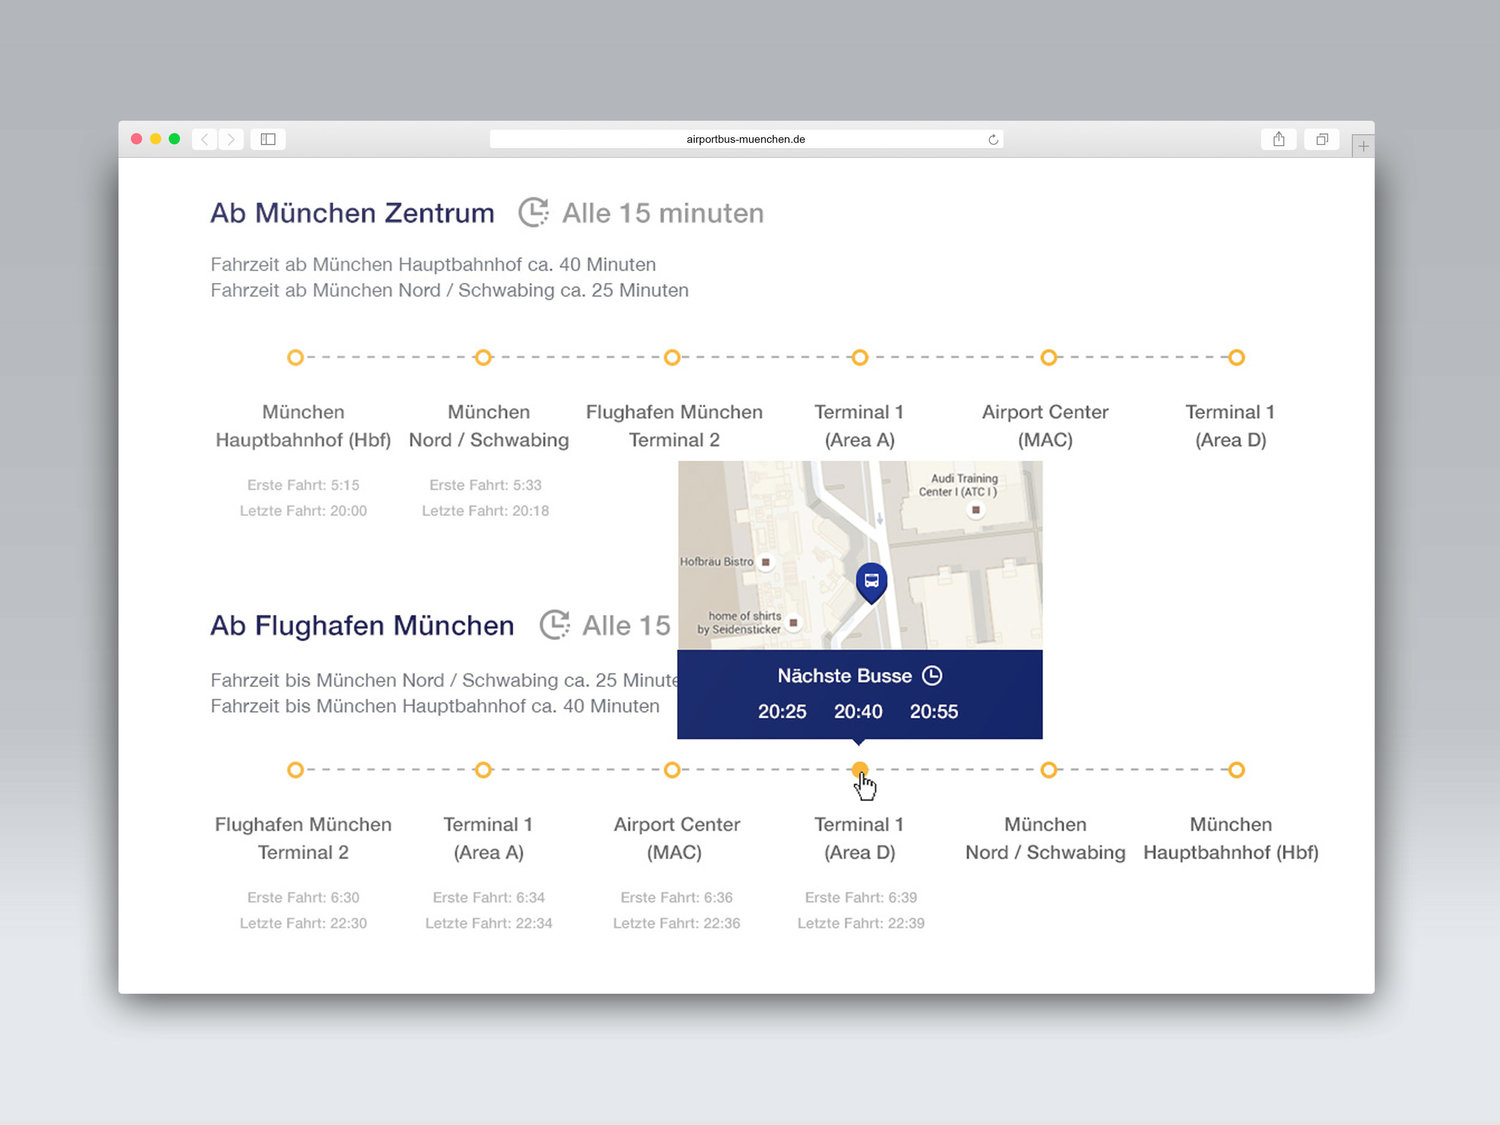The image size is (1500, 1125).
Task: Click Letzte Fahrt: 22:34 text
Action: point(489,924)
